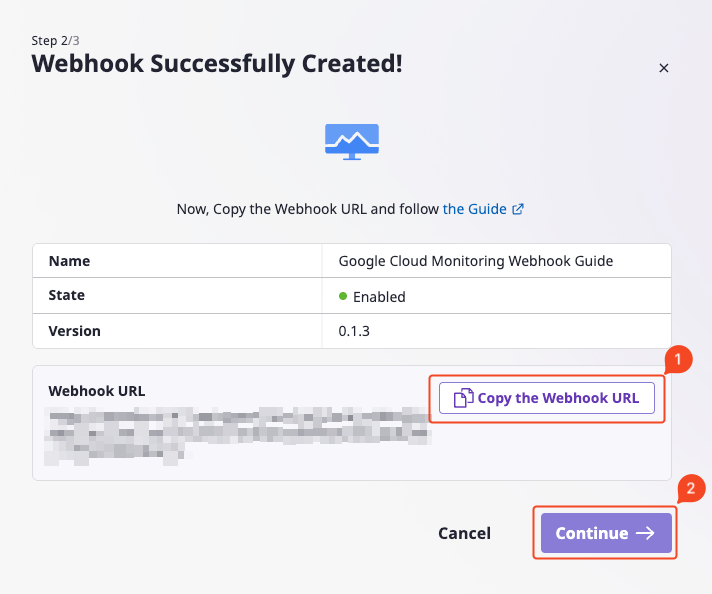Click the version value 0.1.3
This screenshot has width=712, height=594.
(354, 331)
